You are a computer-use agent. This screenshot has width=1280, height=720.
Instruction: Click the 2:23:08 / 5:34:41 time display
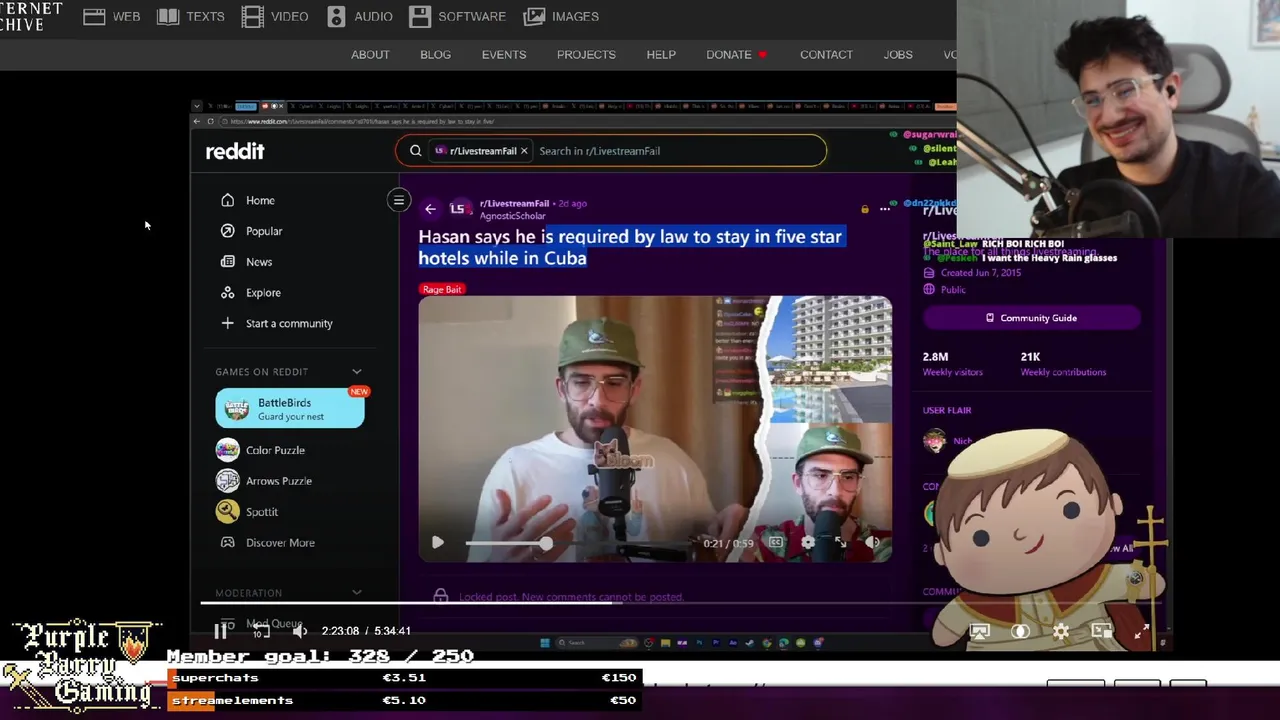pyautogui.click(x=366, y=631)
